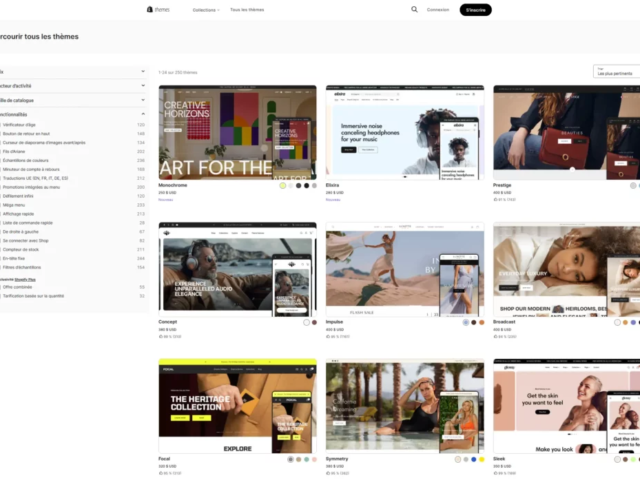
Task: Open the Sleek theme preview thumbnail
Action: pyautogui.click(x=567, y=406)
